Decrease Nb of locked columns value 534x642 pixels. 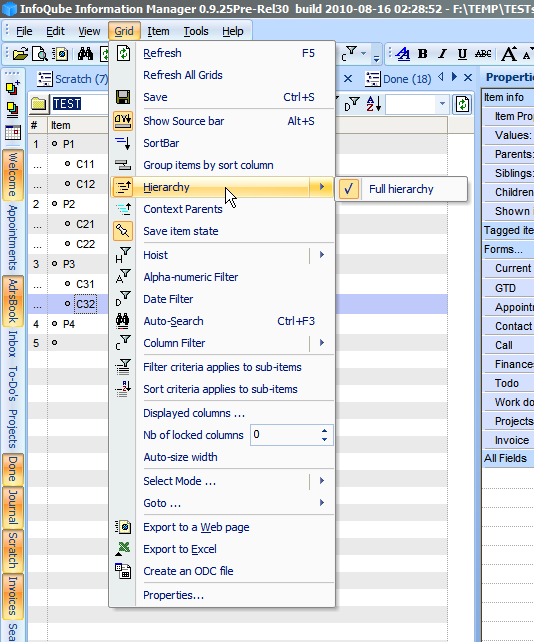click(324, 439)
